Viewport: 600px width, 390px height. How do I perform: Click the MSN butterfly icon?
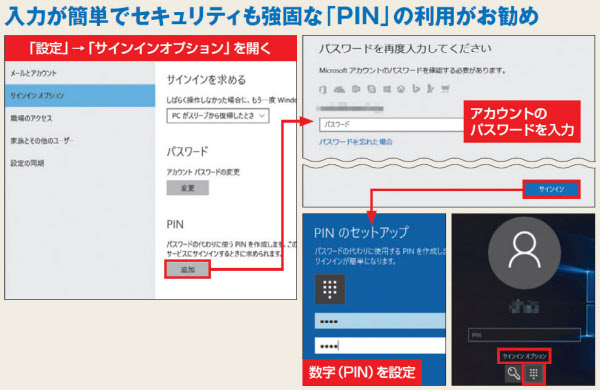[430, 89]
